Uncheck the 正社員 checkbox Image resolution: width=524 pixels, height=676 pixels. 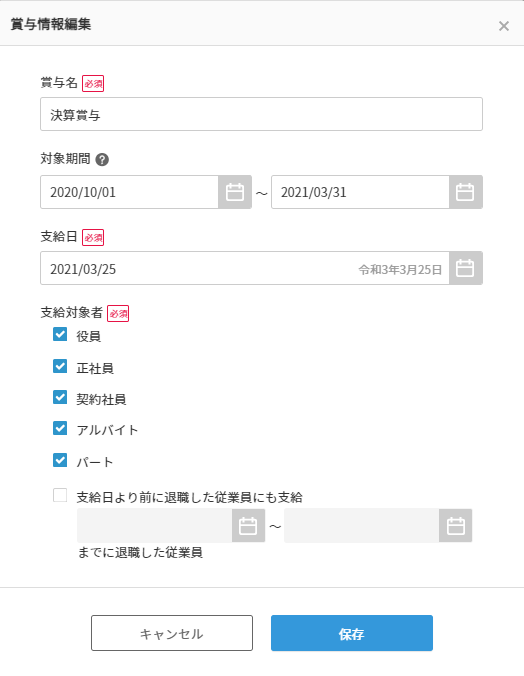(x=60, y=366)
